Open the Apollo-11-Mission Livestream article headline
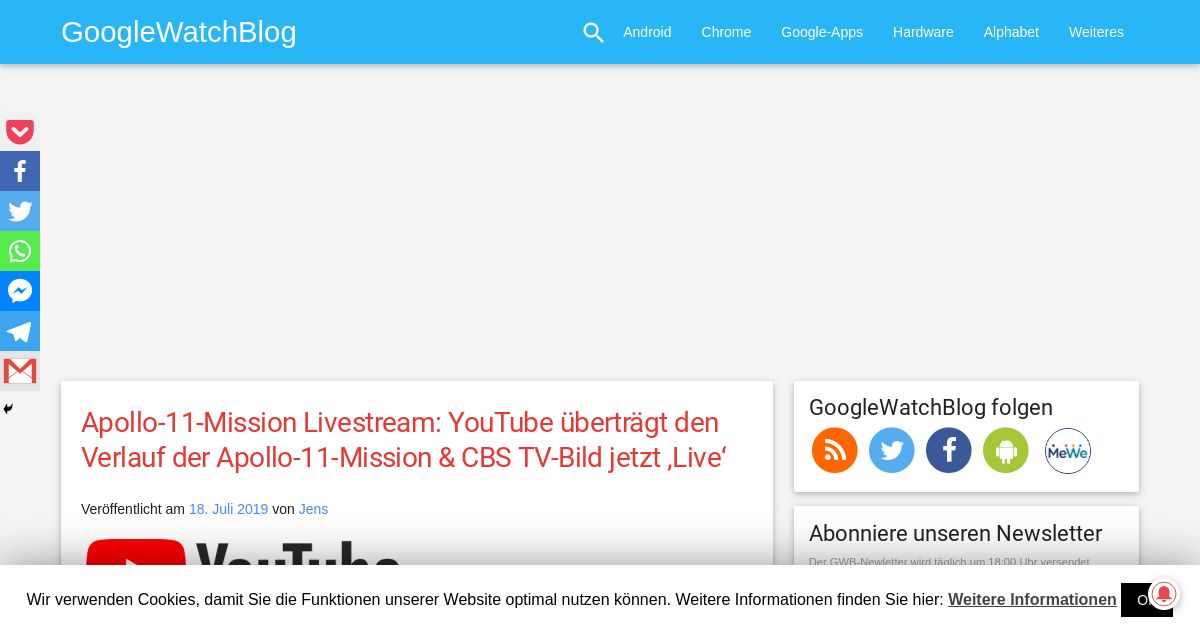1200x630 pixels. point(404,440)
